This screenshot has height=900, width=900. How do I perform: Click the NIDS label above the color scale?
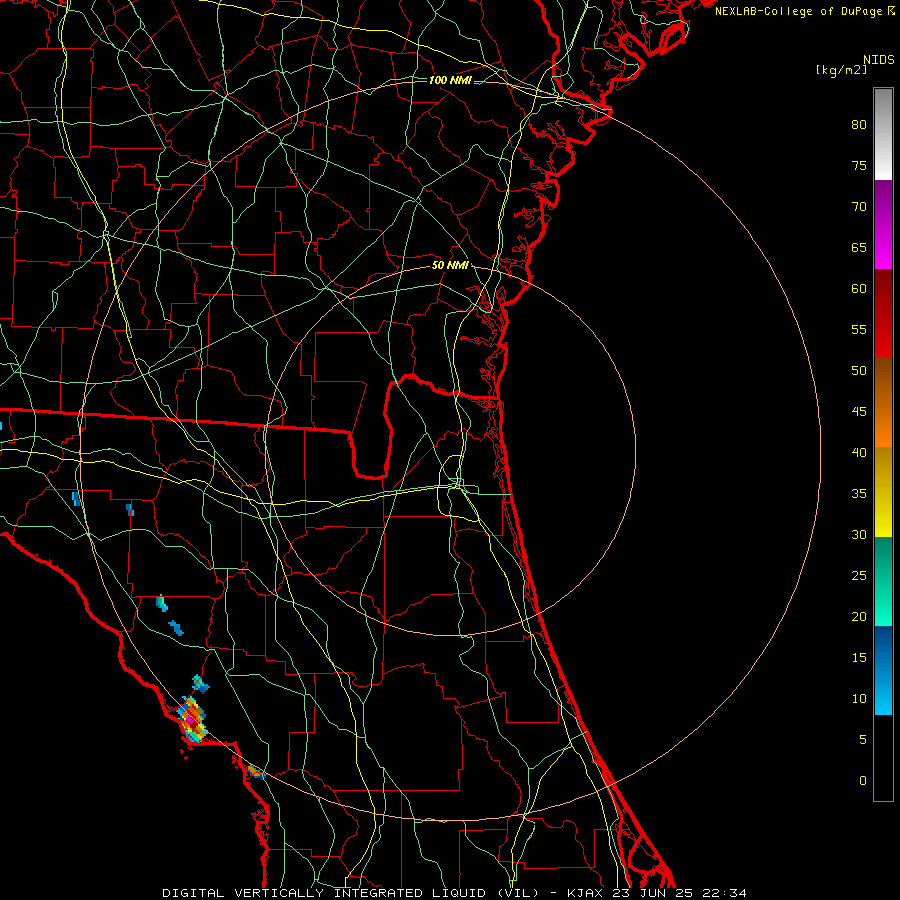coord(879,60)
